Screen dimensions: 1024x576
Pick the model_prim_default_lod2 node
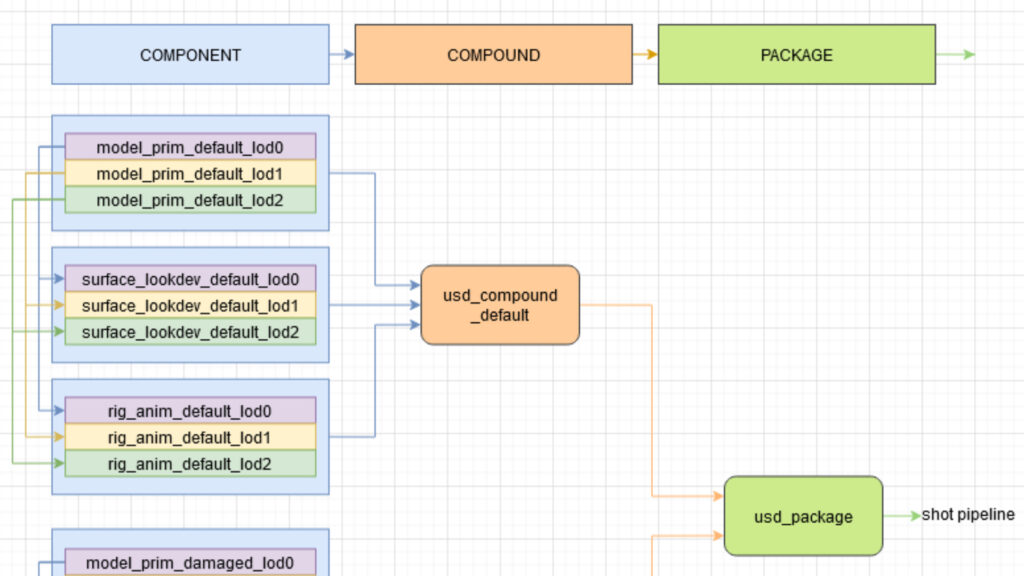coord(190,200)
